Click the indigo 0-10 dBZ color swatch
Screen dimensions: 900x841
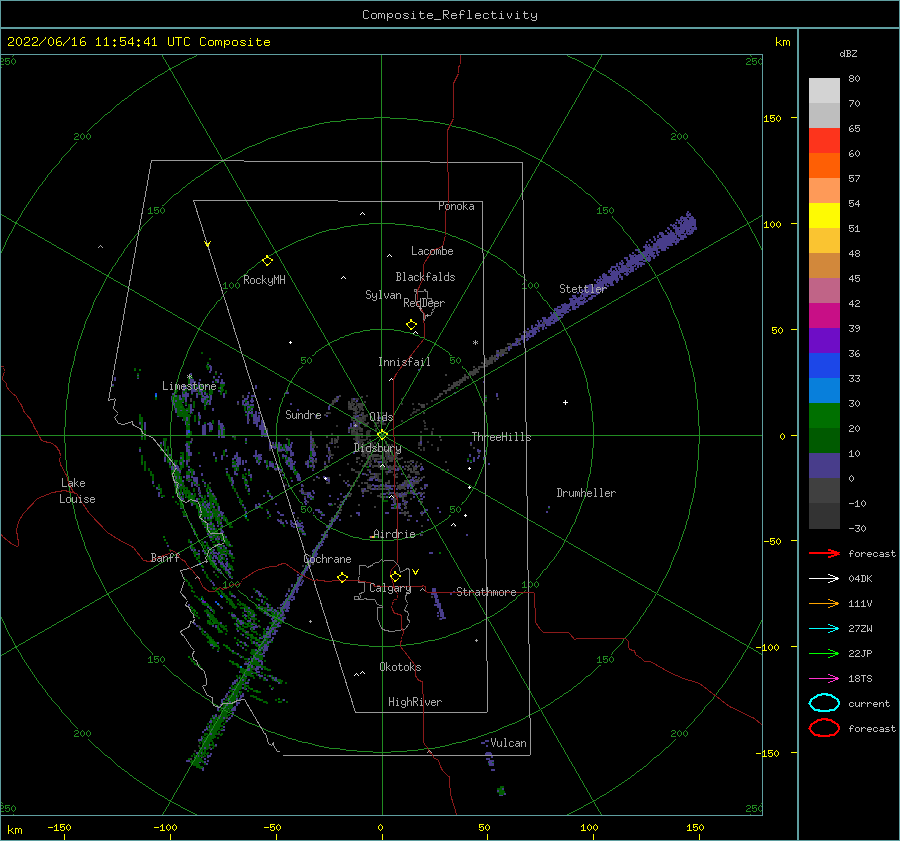(x=824, y=465)
